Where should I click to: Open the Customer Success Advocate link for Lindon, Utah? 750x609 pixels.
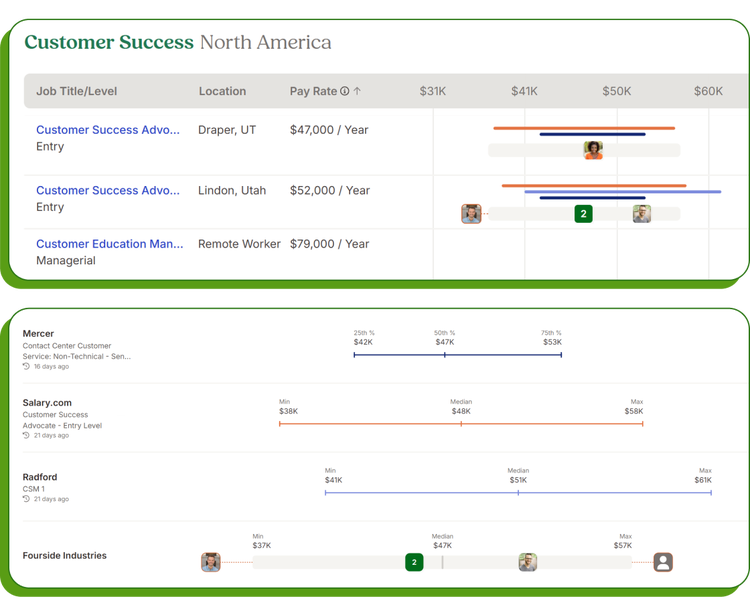108,190
